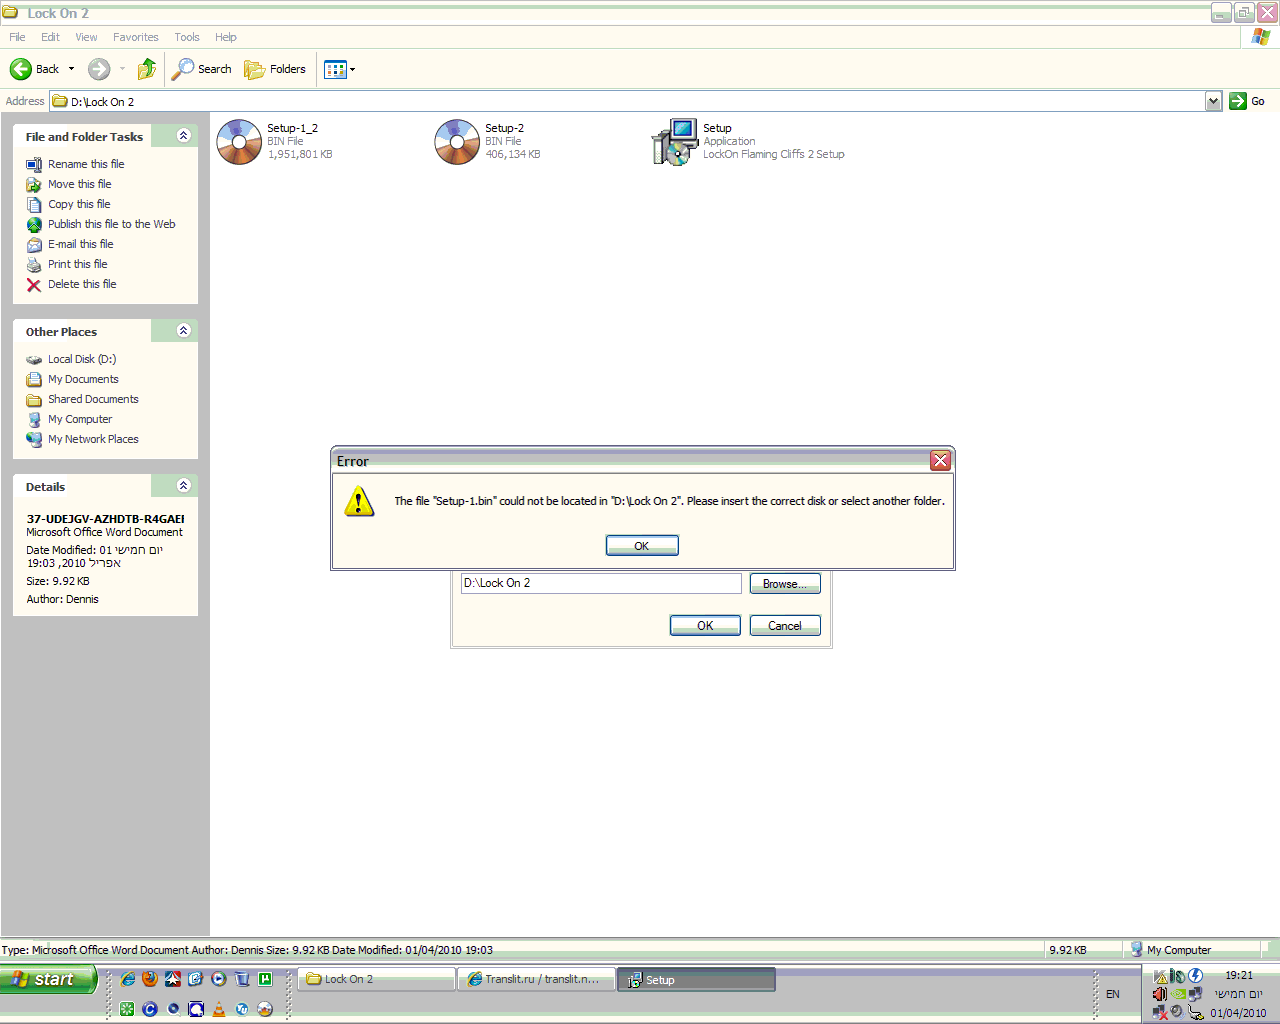Open Local Disk (D:) from Other Places

pyautogui.click(x=82, y=359)
